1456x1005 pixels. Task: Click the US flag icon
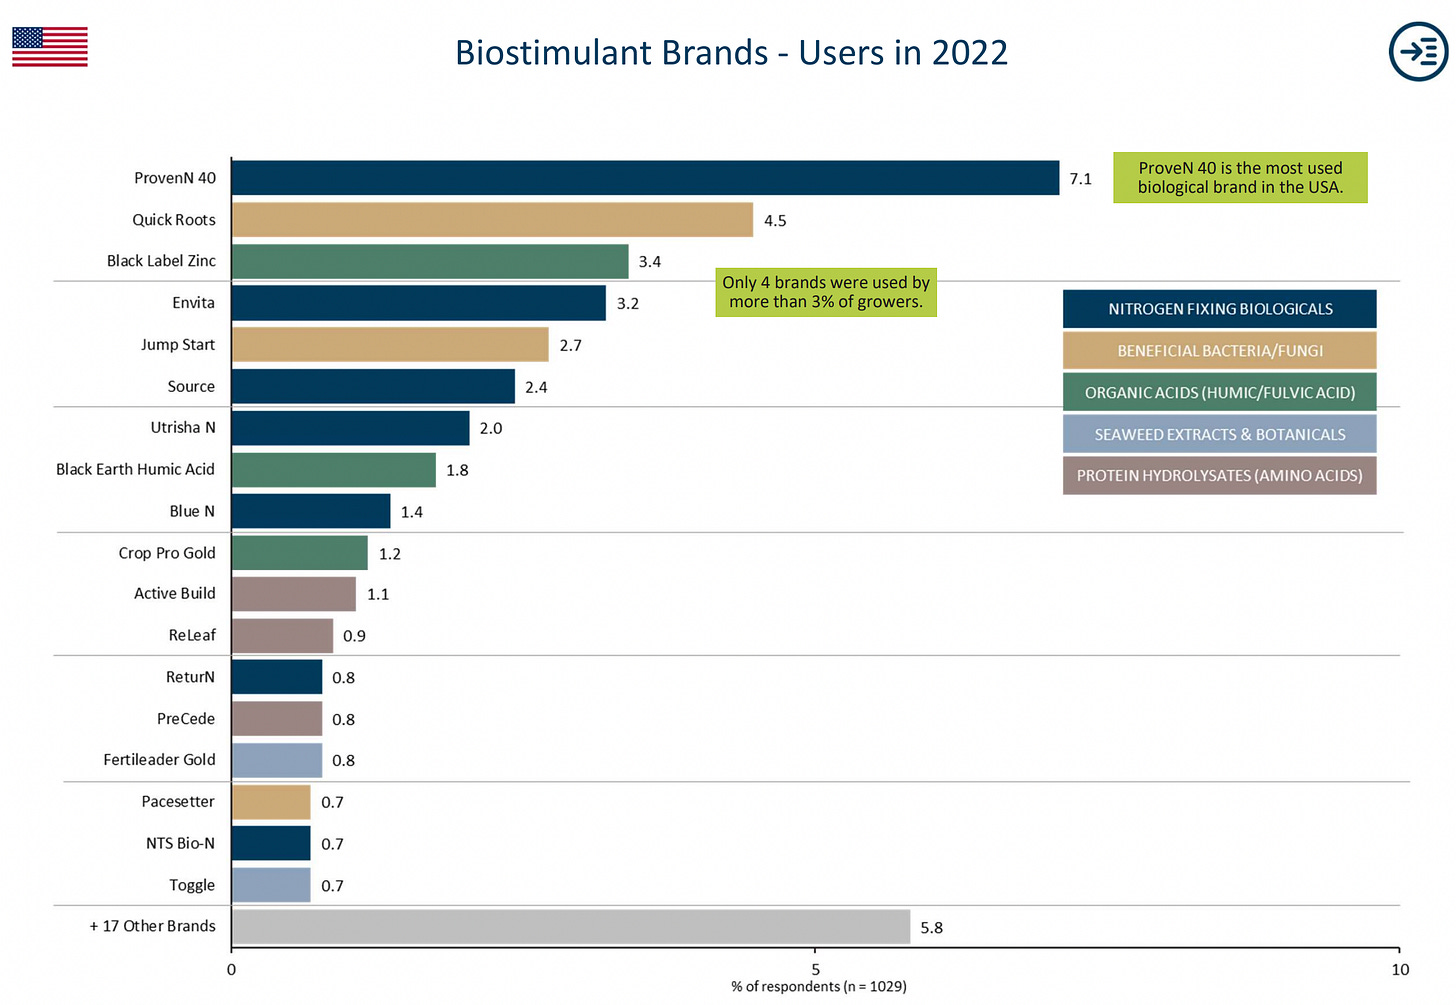[x=48, y=46]
